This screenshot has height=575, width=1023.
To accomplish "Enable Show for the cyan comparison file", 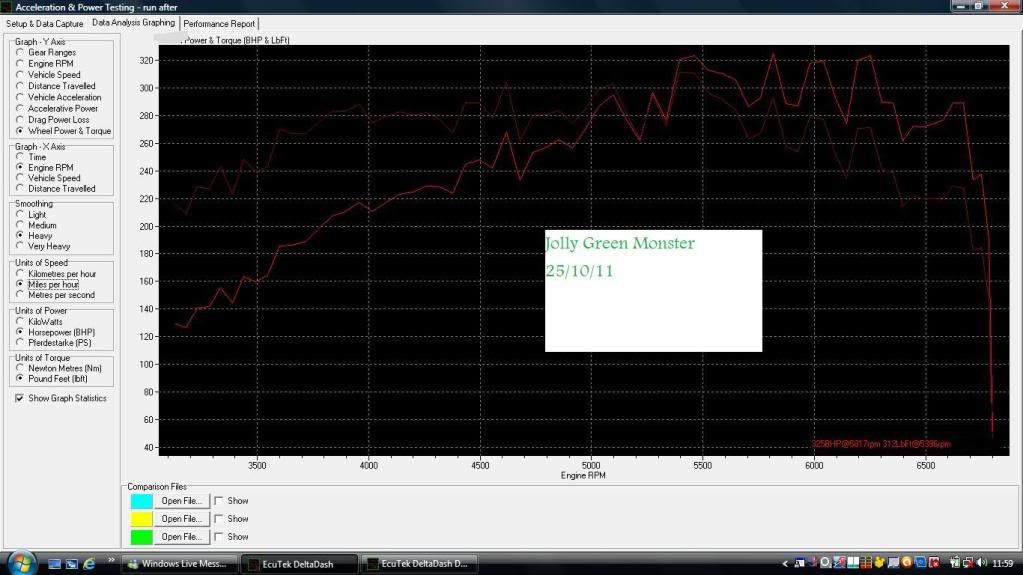I will 219,501.
